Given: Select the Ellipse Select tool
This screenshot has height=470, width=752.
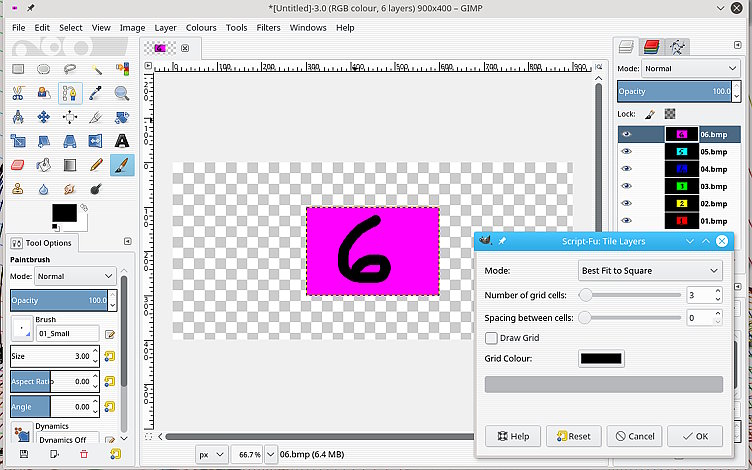Looking at the screenshot, I should click(44, 70).
